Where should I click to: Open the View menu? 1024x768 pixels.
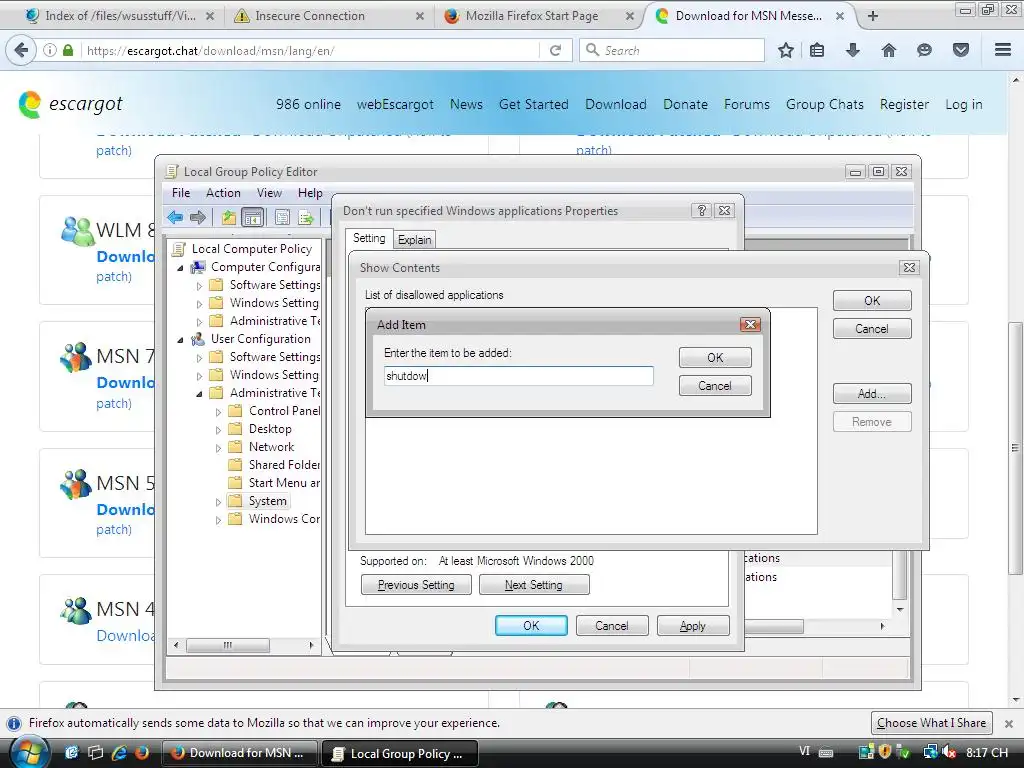(269, 193)
